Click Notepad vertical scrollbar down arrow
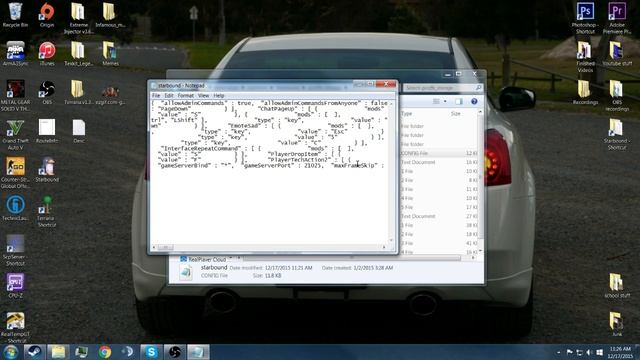Viewport: 640px width, 360px height. [x=391, y=241]
